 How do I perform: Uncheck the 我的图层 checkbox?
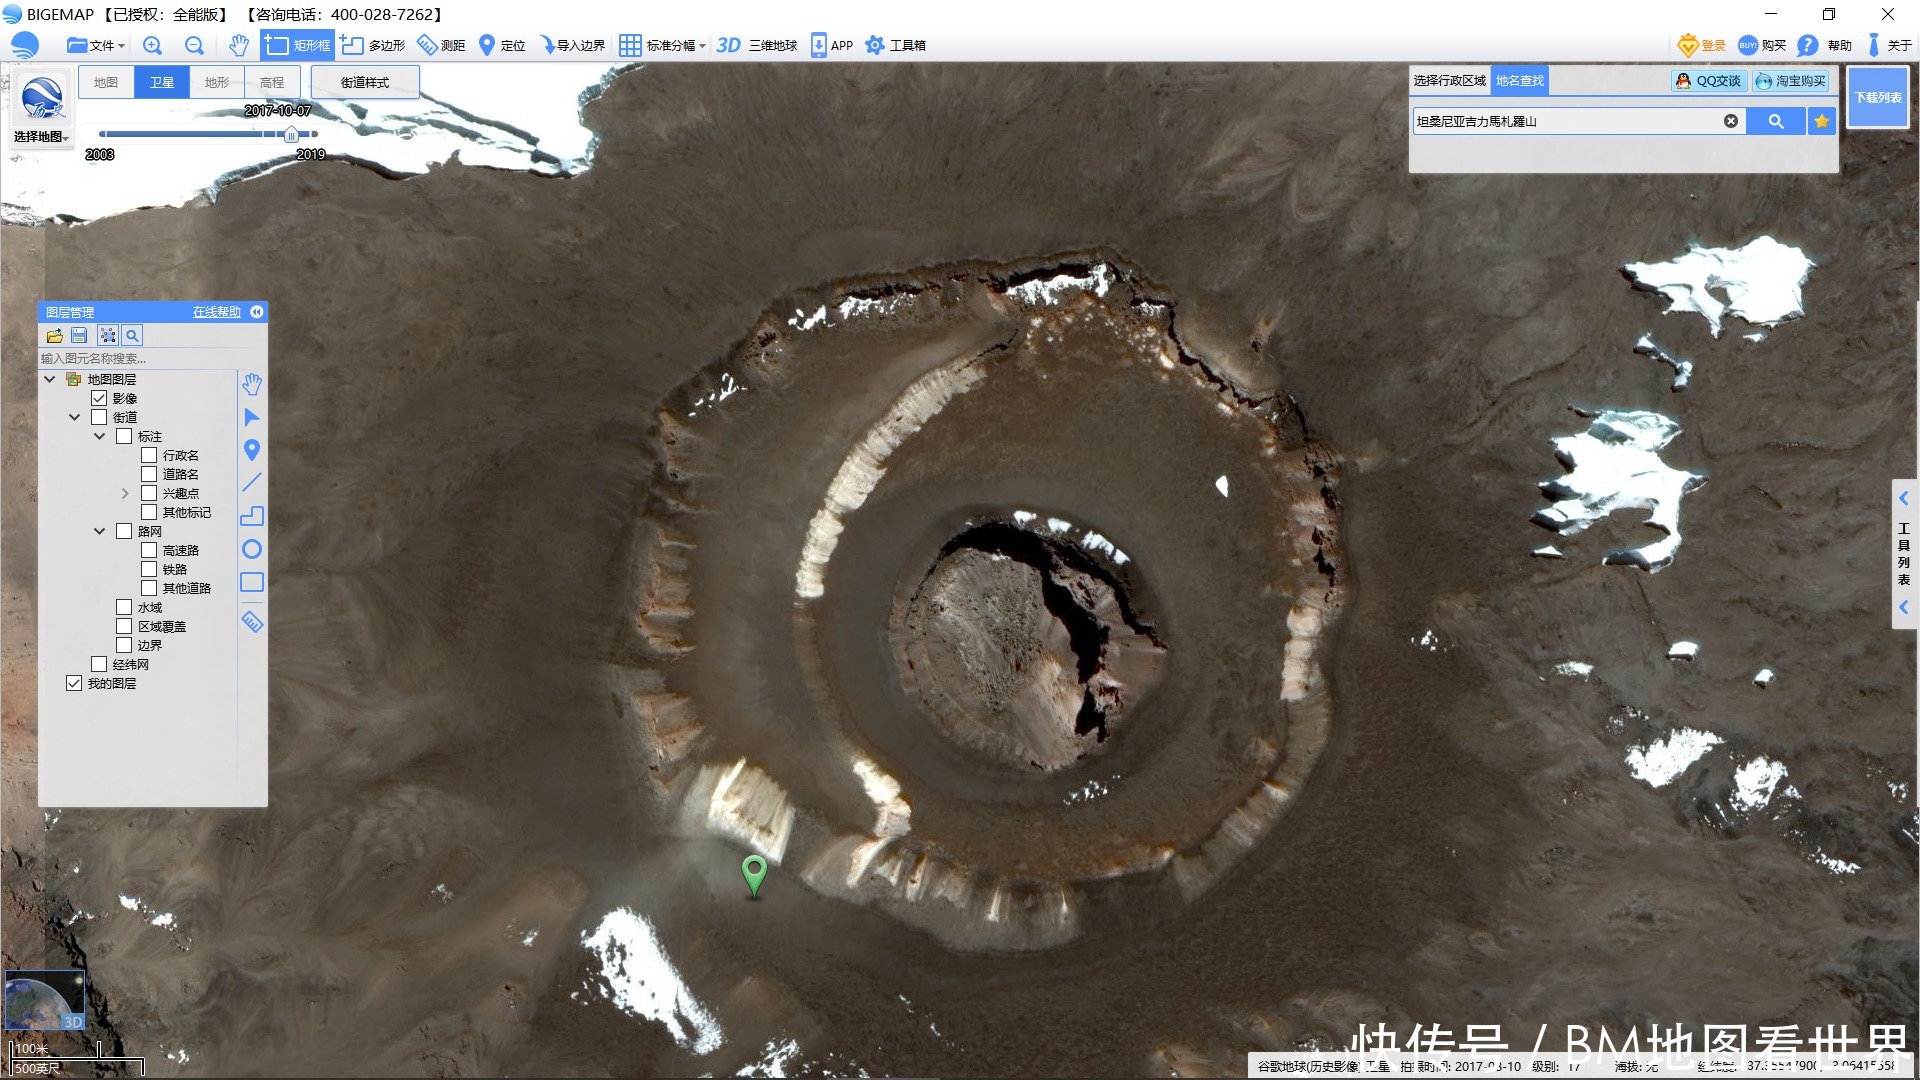[x=74, y=683]
